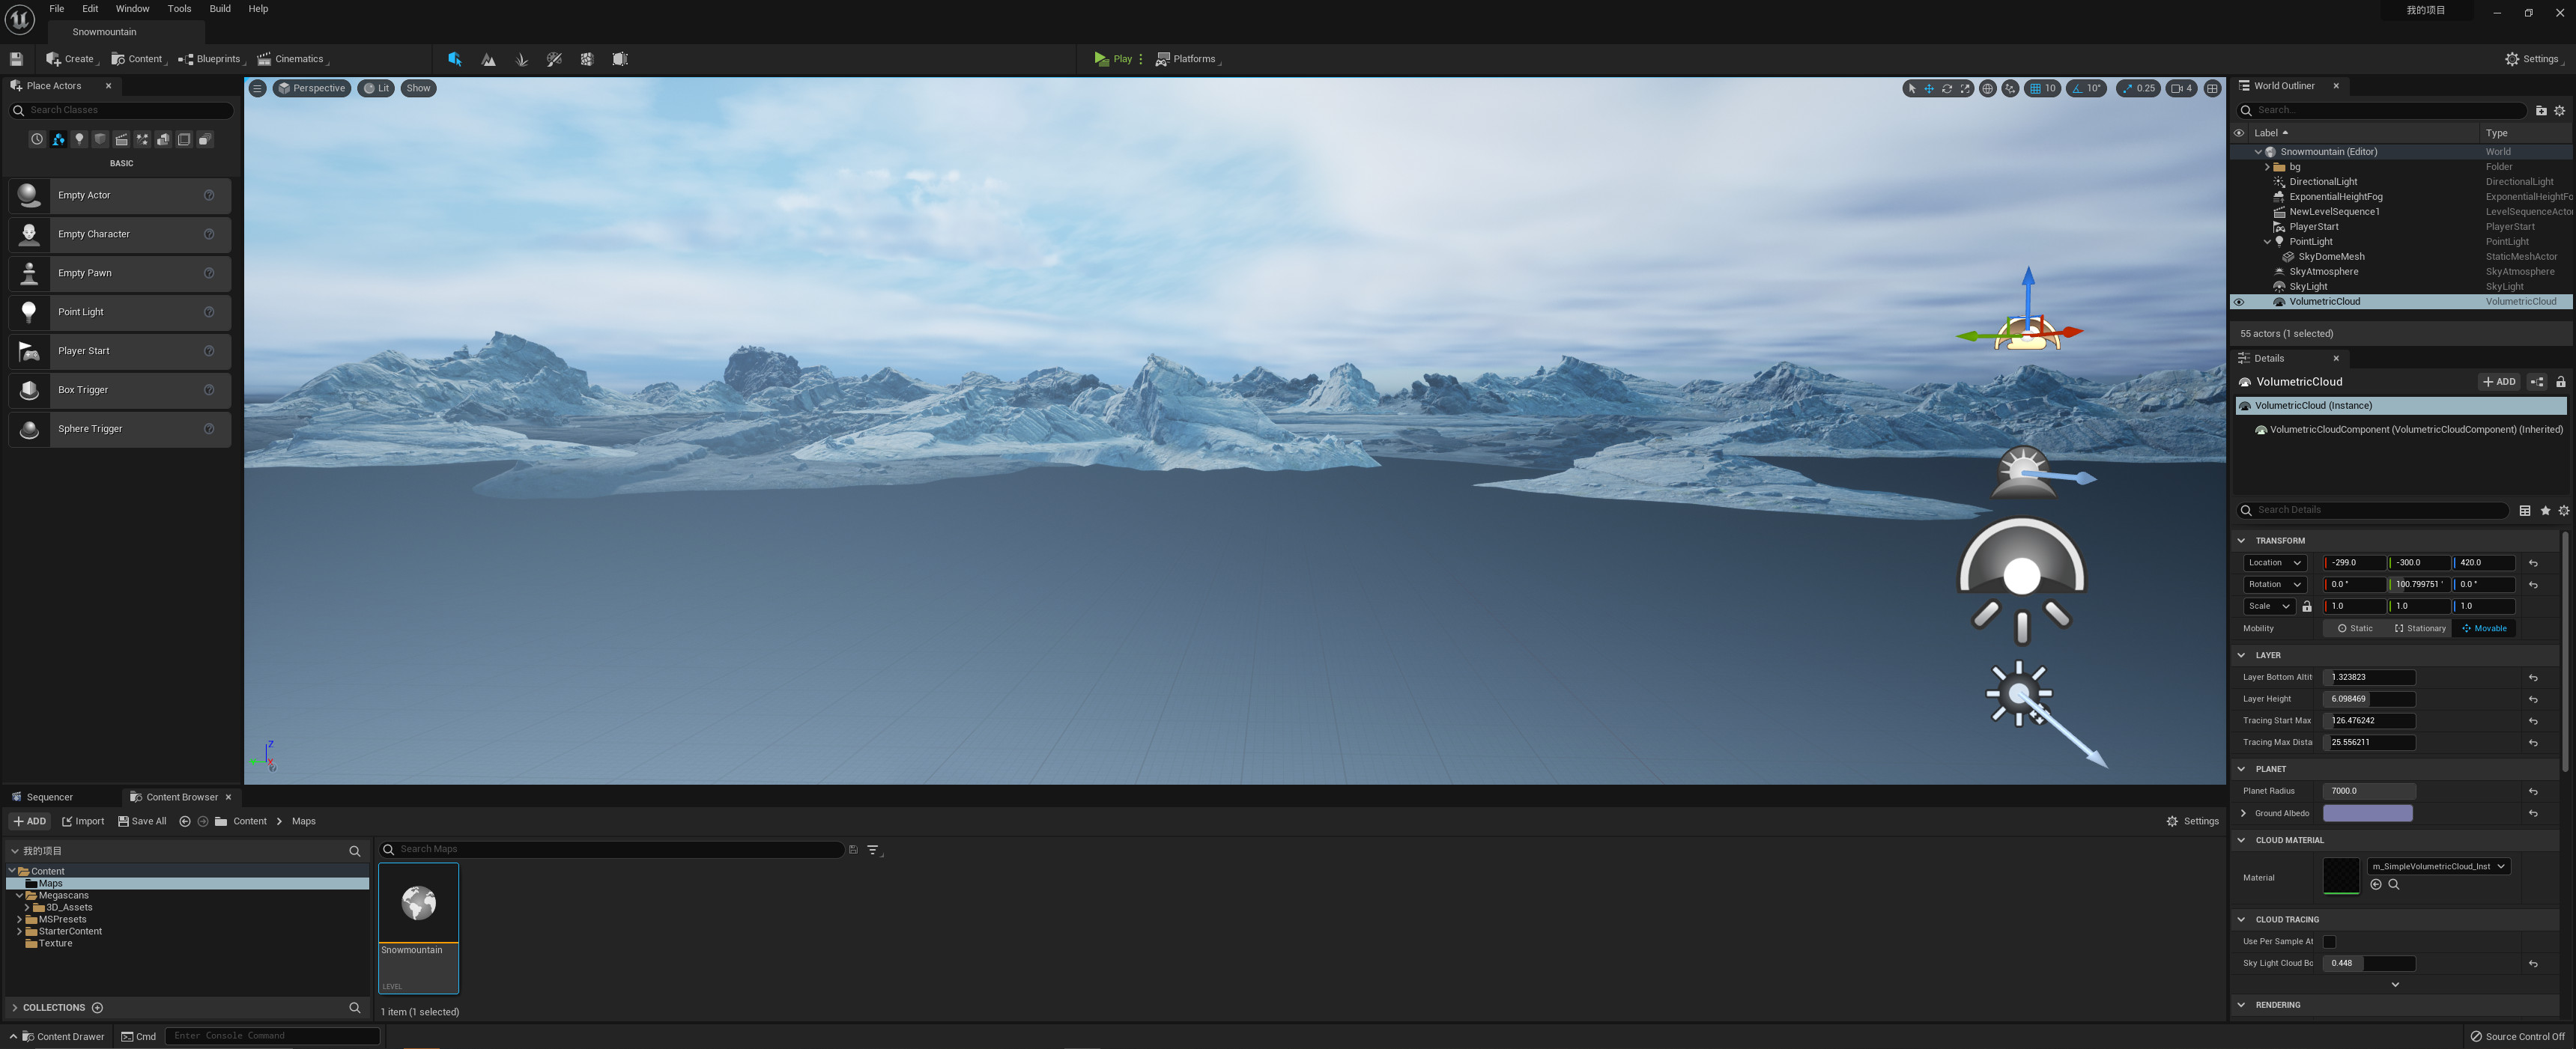
Task: Select the Cinematic category in Place Actors
Action: (x=121, y=139)
